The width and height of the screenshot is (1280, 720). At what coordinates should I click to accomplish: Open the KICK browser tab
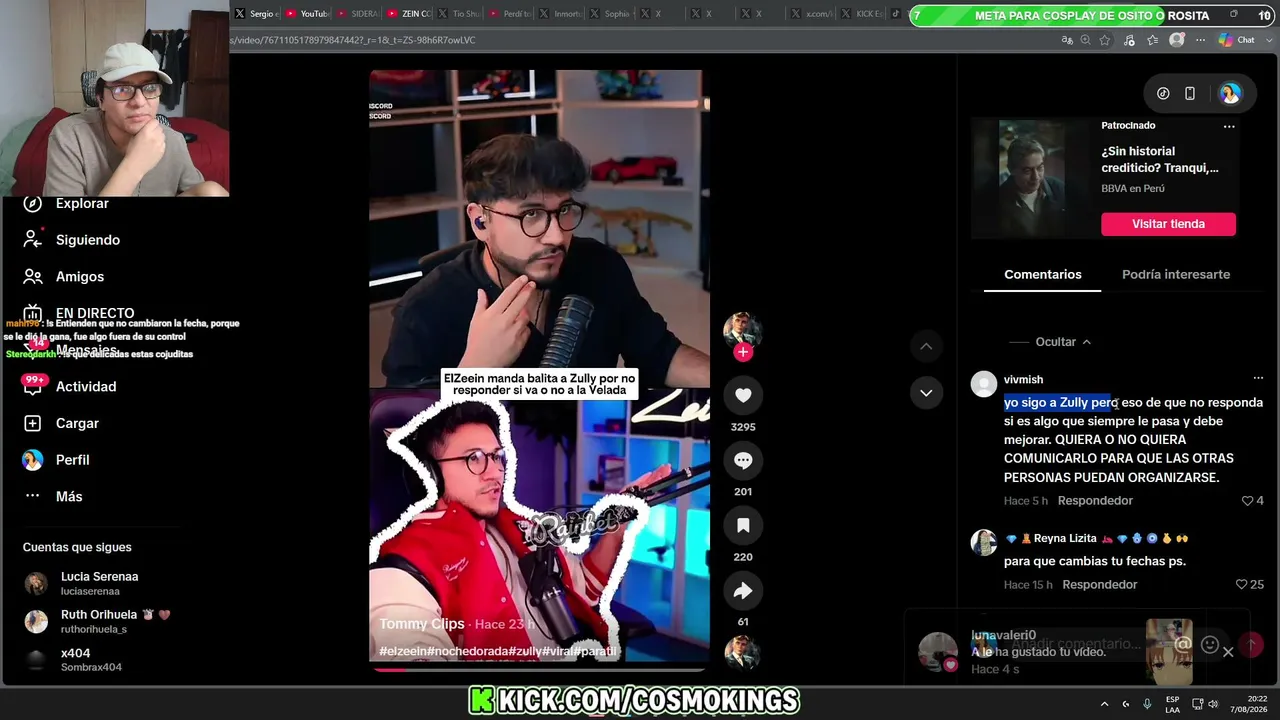[x=860, y=14]
